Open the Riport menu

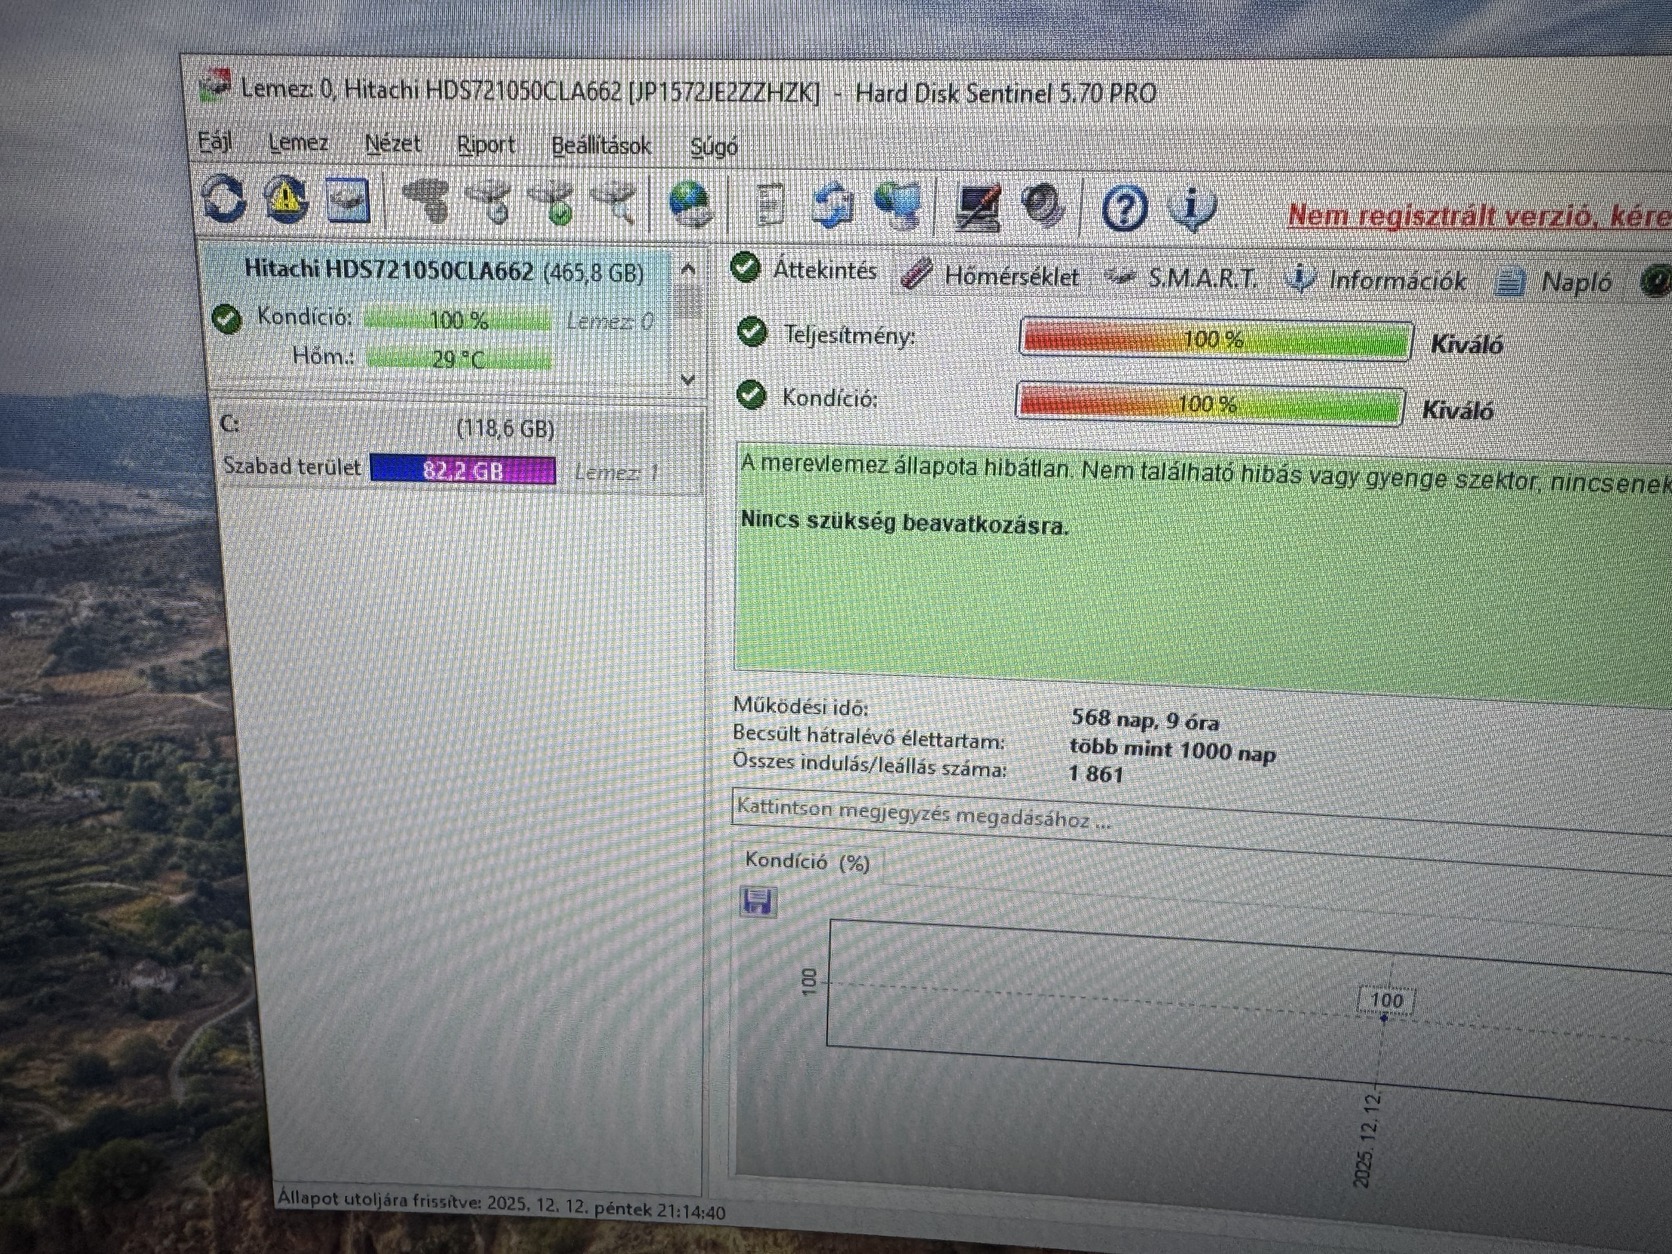click(x=486, y=145)
